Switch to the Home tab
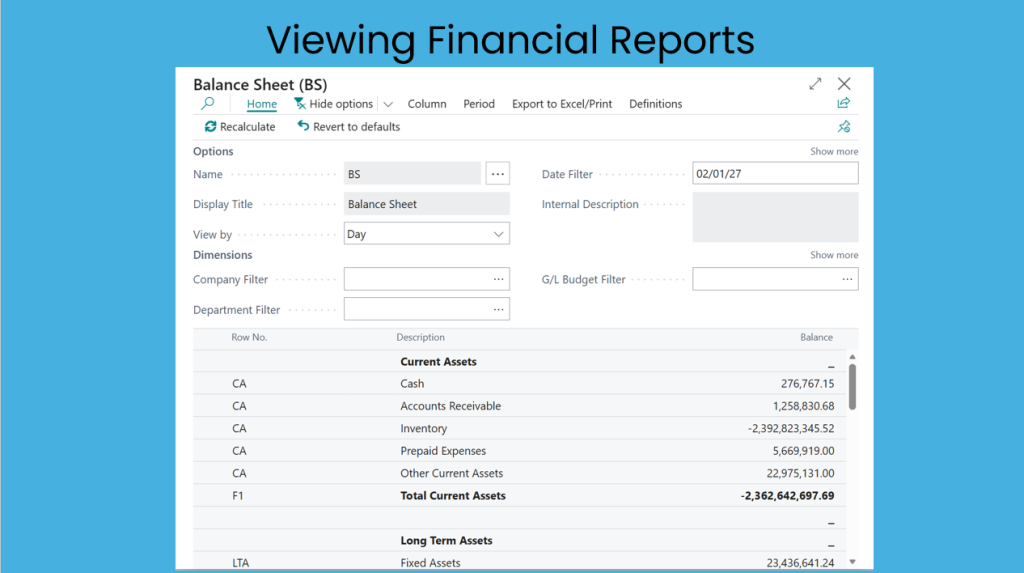Image resolution: width=1024 pixels, height=573 pixels. tap(262, 104)
